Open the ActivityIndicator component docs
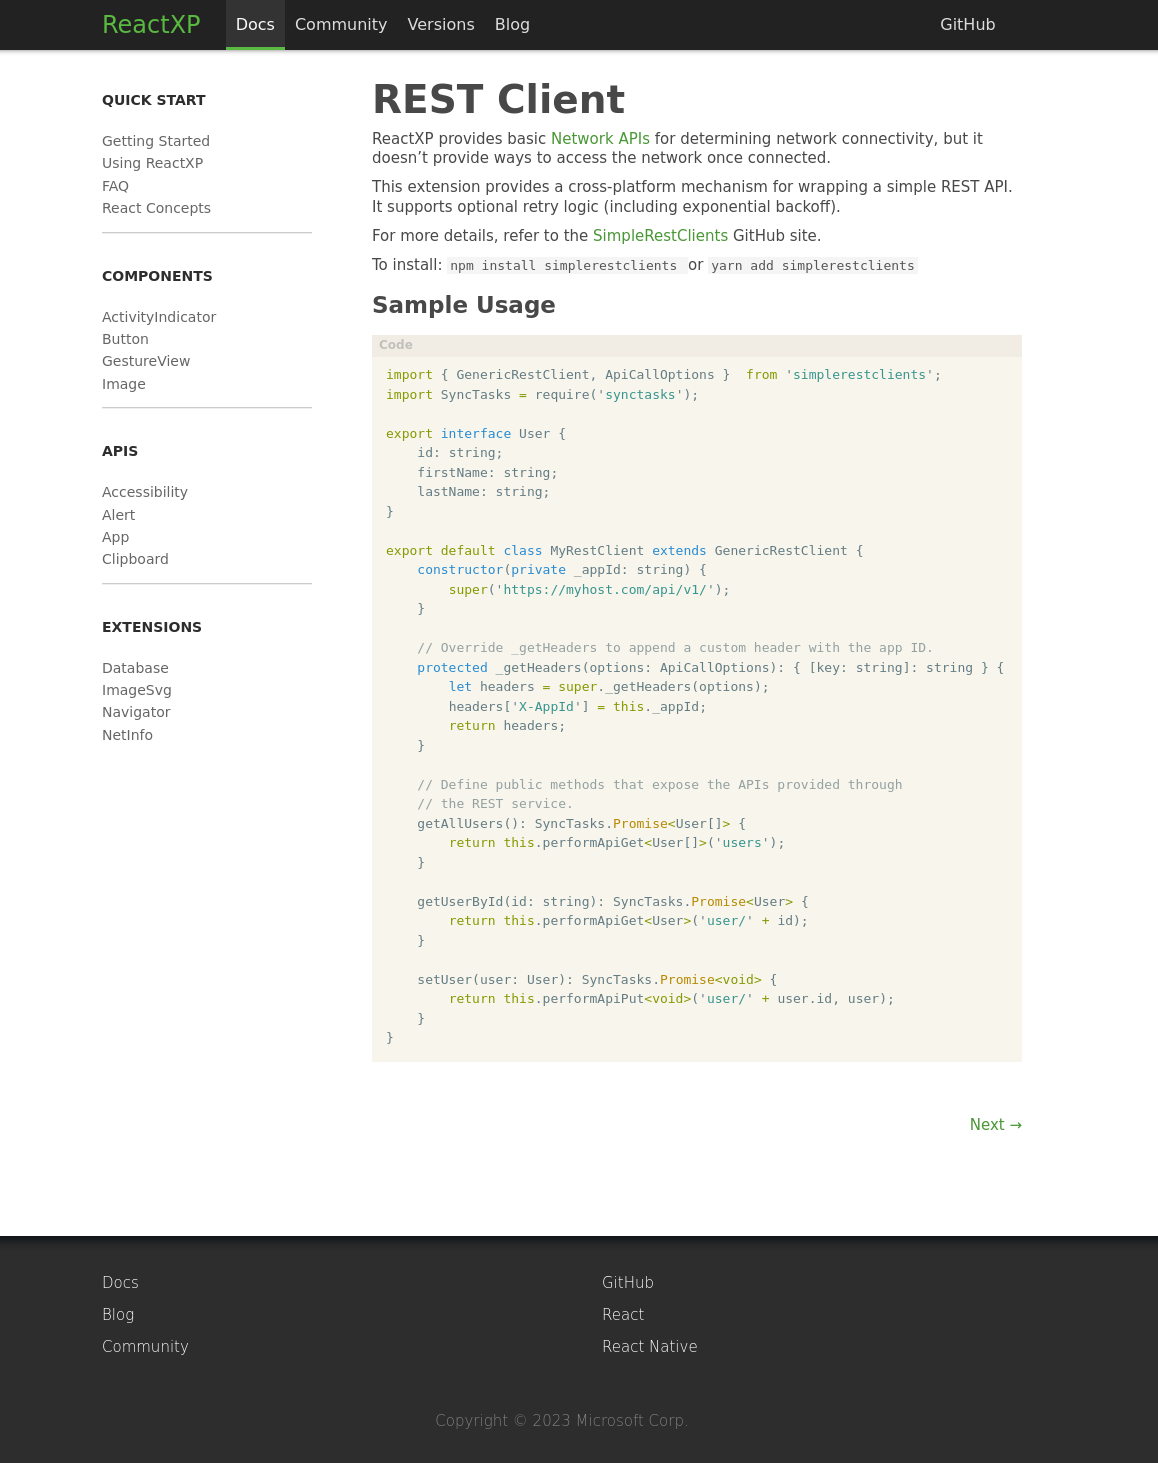The width and height of the screenshot is (1158, 1463). tap(159, 317)
